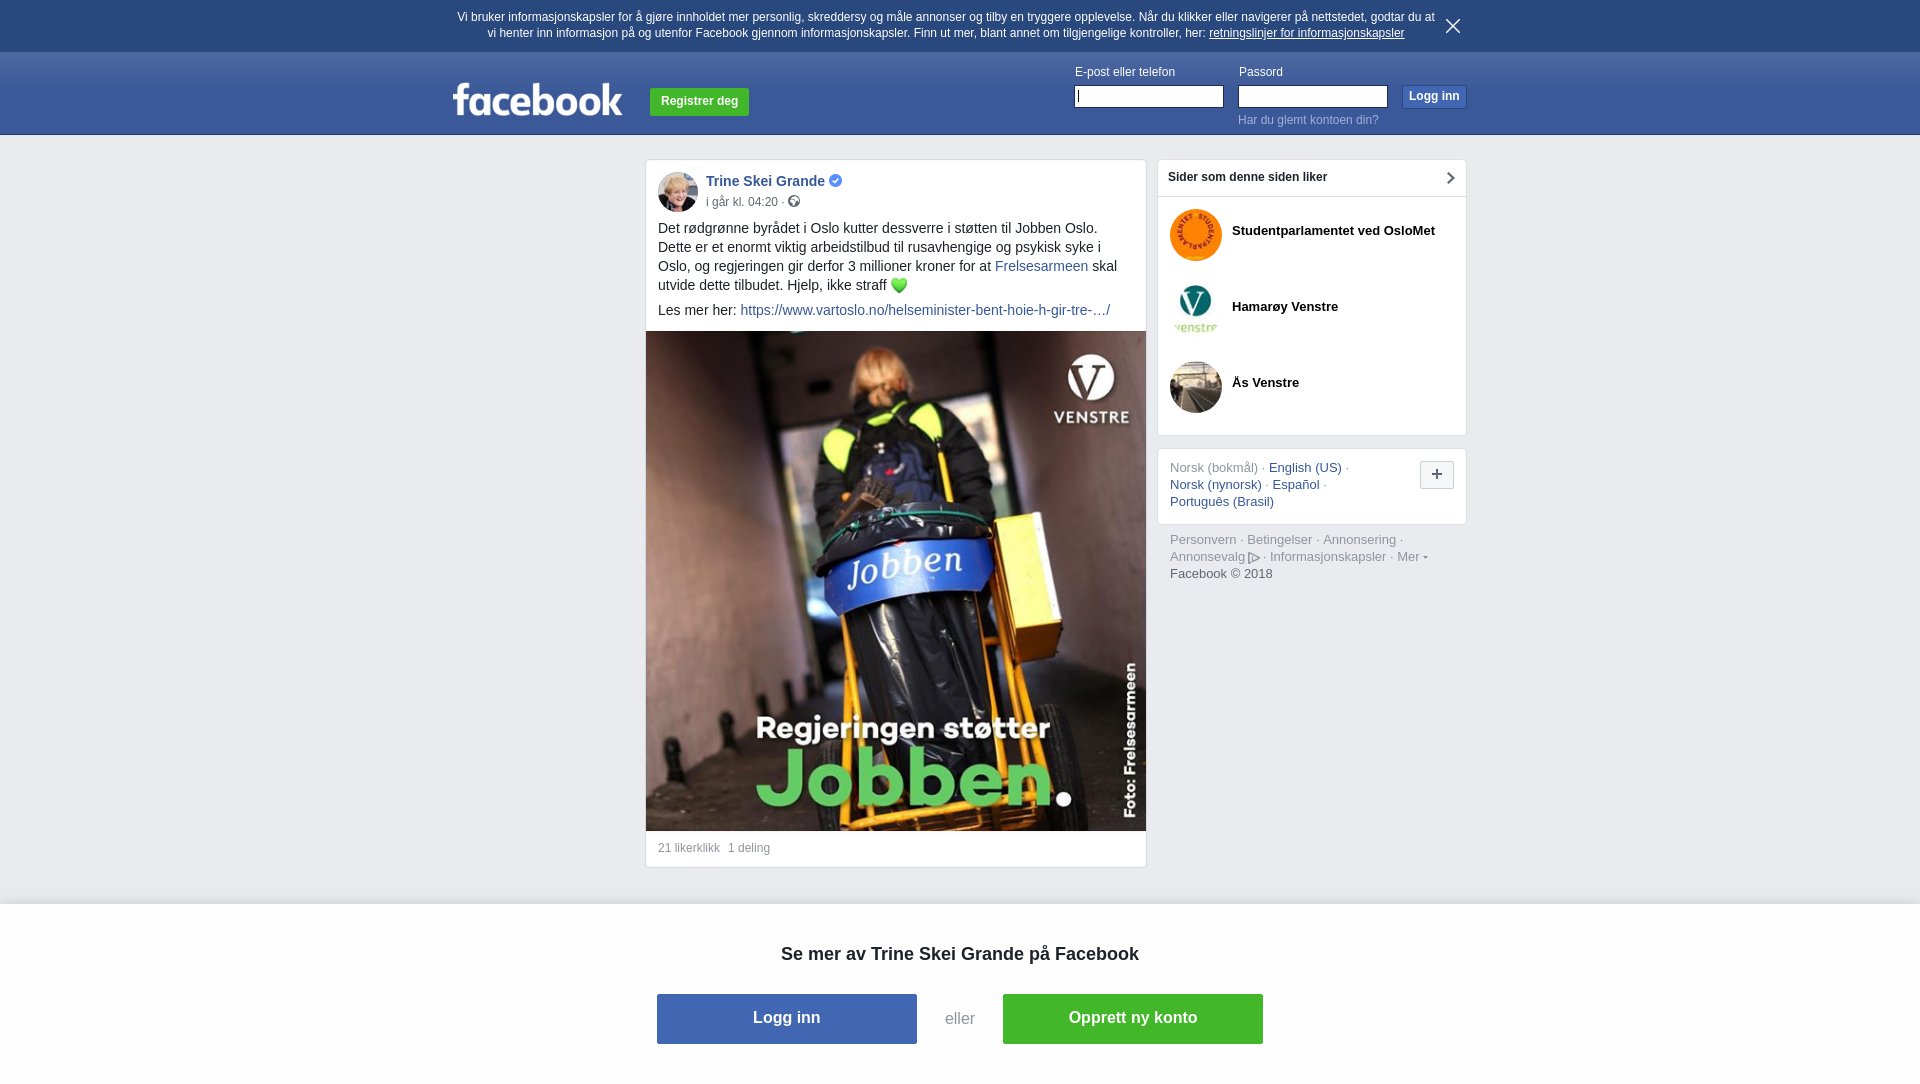This screenshot has width=1920, height=1084.
Task: Click the public globe icon on the post
Action: point(794,201)
